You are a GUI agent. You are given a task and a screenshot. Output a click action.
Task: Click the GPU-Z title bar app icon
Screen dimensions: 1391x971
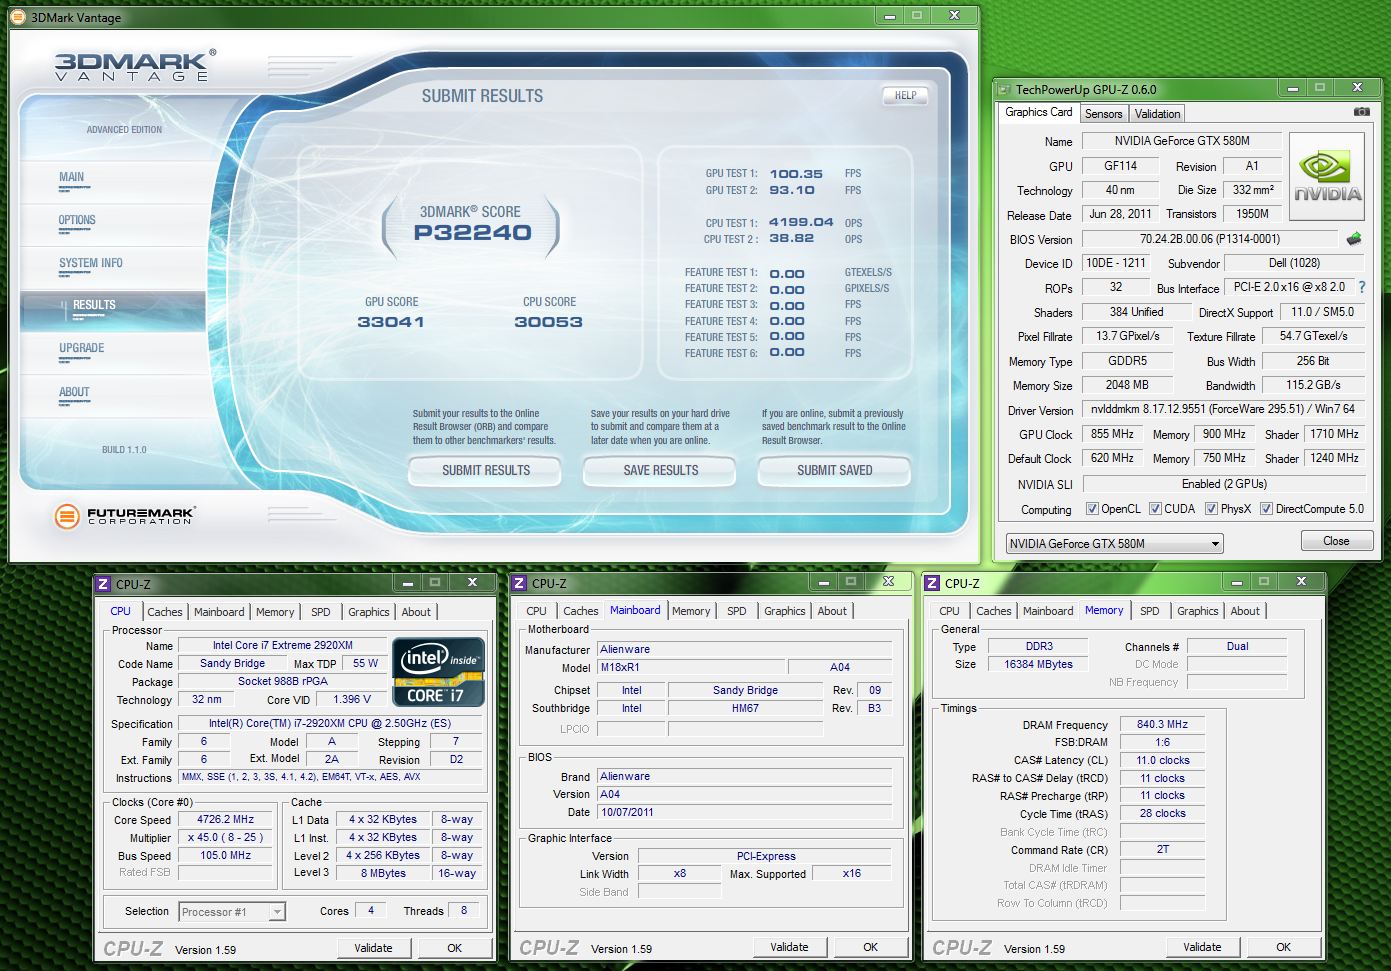[1004, 89]
